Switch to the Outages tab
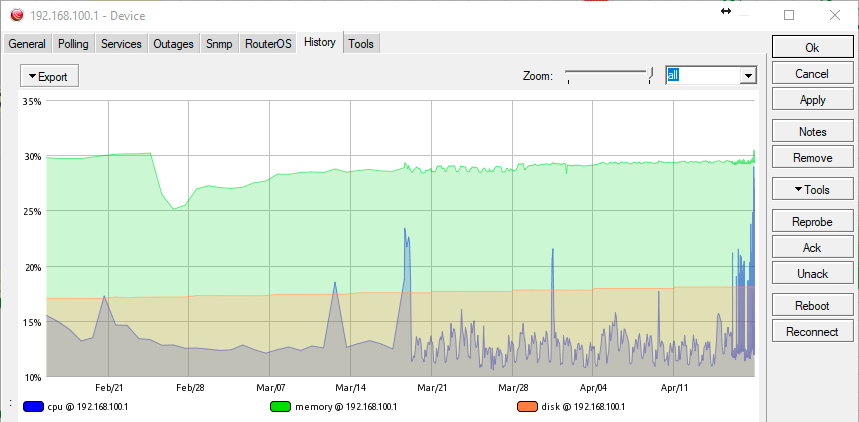The width and height of the screenshot is (859, 422). pyautogui.click(x=173, y=44)
